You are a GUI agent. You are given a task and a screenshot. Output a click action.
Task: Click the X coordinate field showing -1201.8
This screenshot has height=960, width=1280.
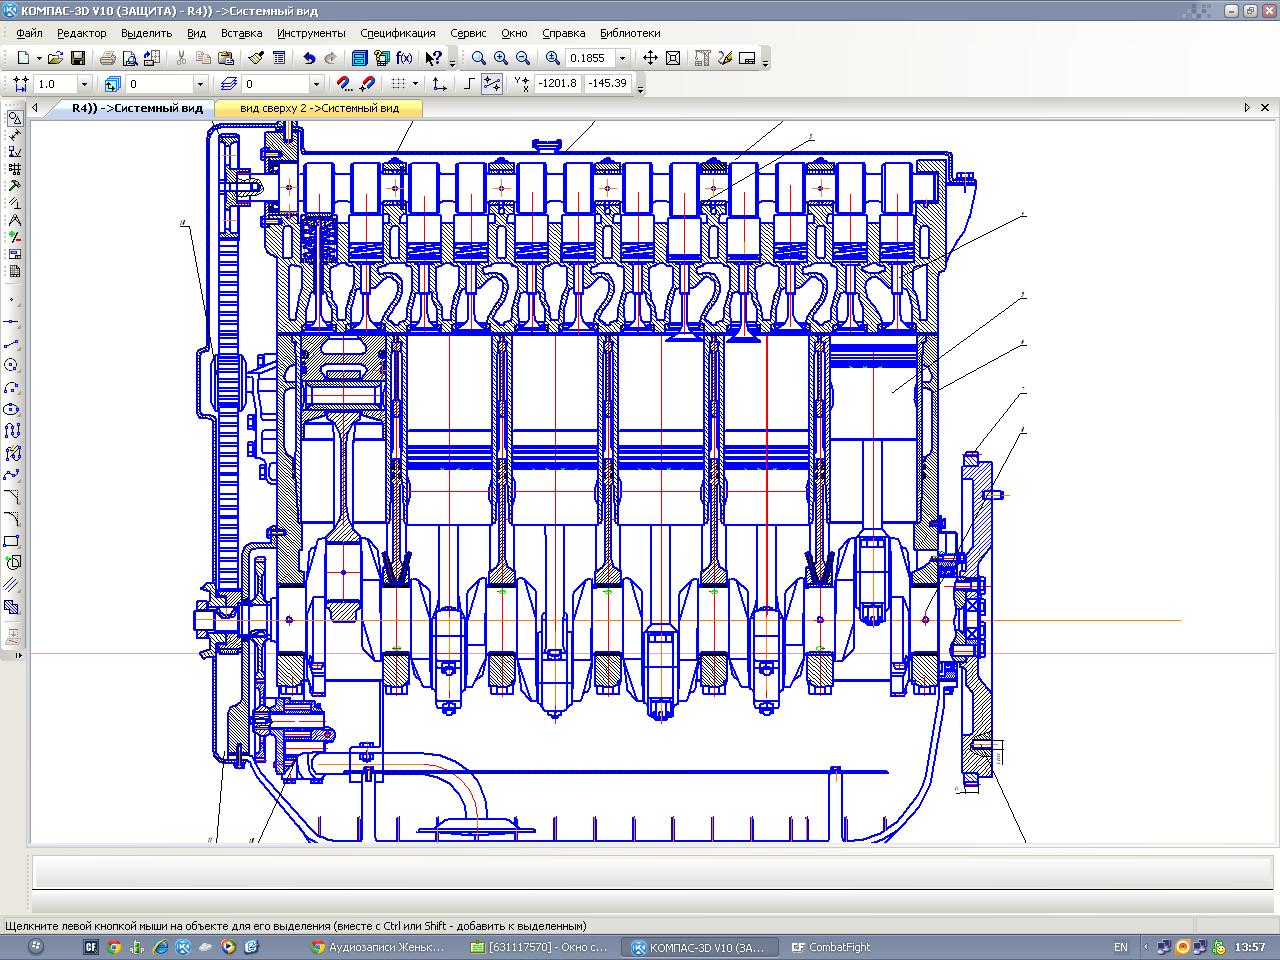557,84
